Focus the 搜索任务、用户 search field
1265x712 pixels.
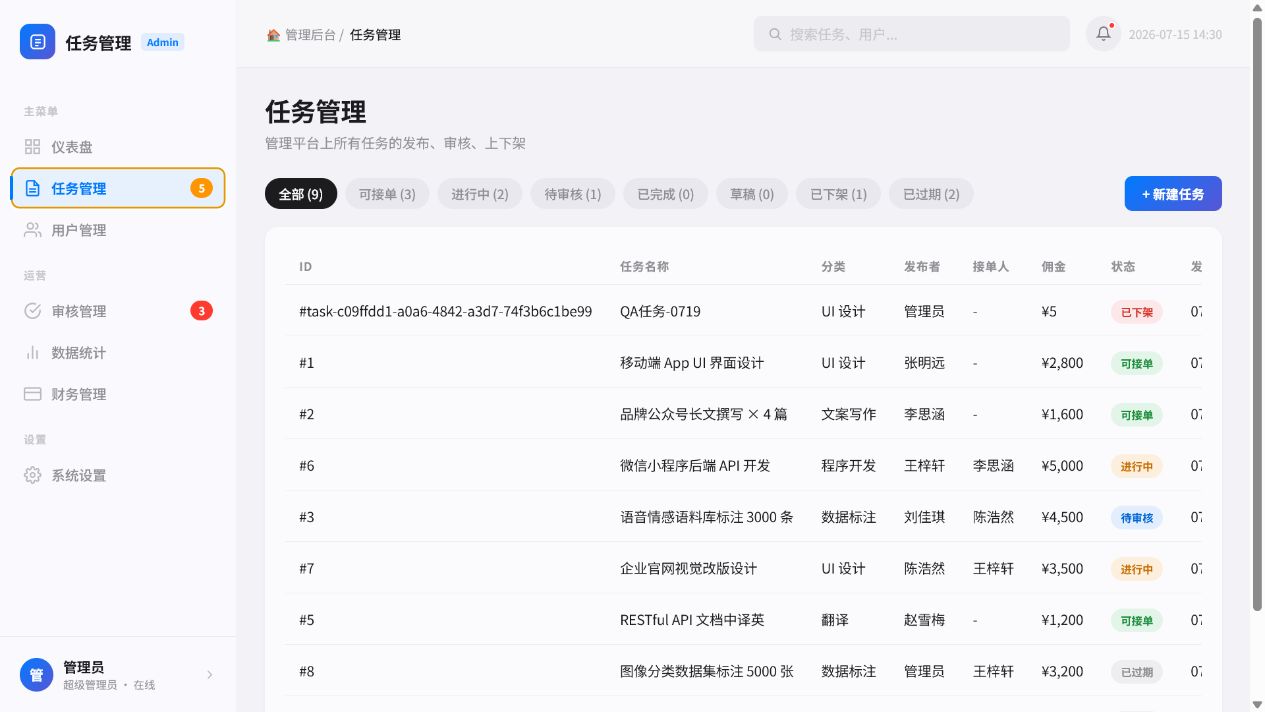(912, 34)
